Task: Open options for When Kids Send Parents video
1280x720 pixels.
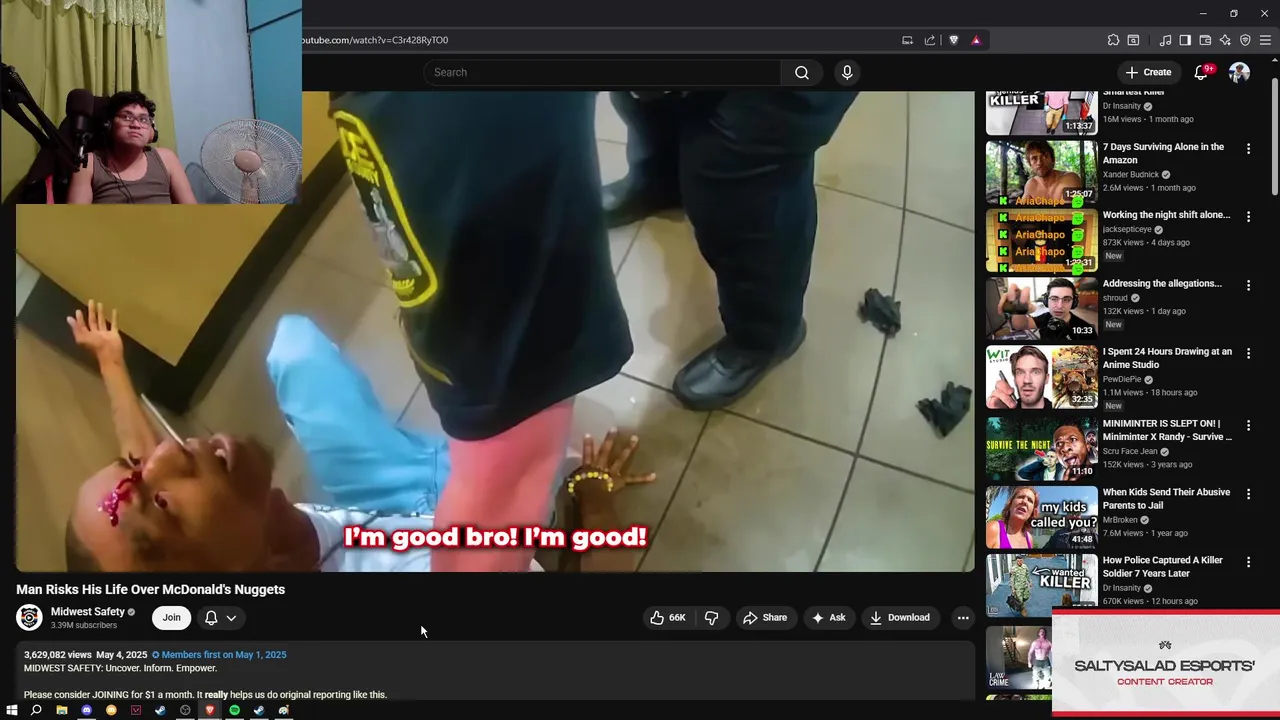Action: click(1248, 494)
